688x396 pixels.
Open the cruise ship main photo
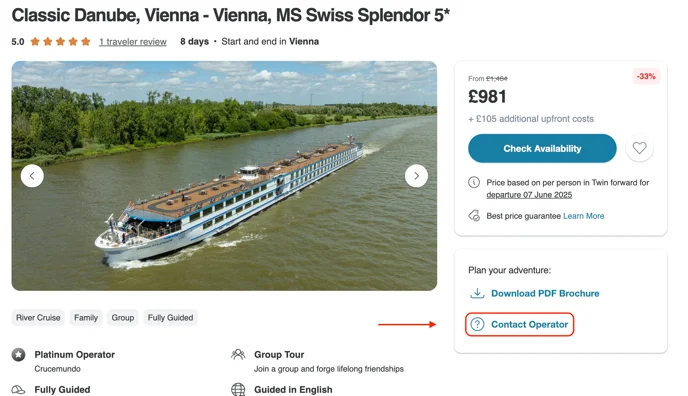[x=224, y=176]
